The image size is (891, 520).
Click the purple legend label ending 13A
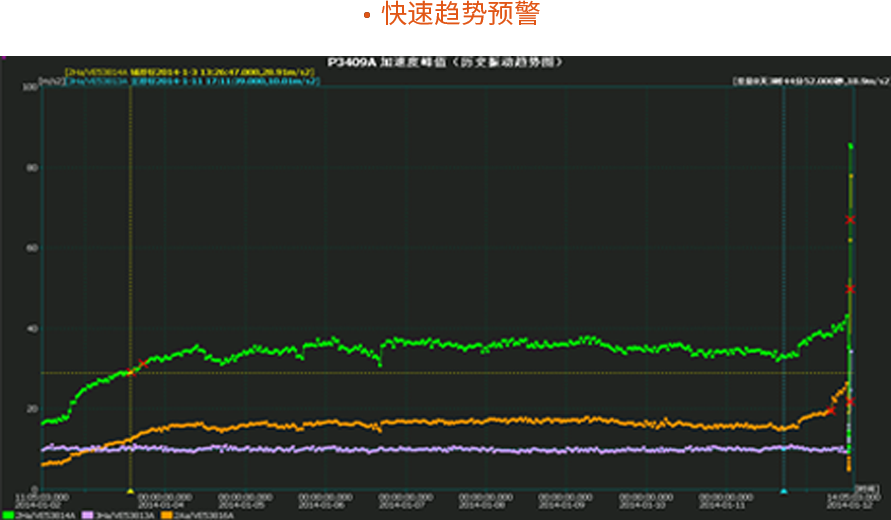(124, 515)
